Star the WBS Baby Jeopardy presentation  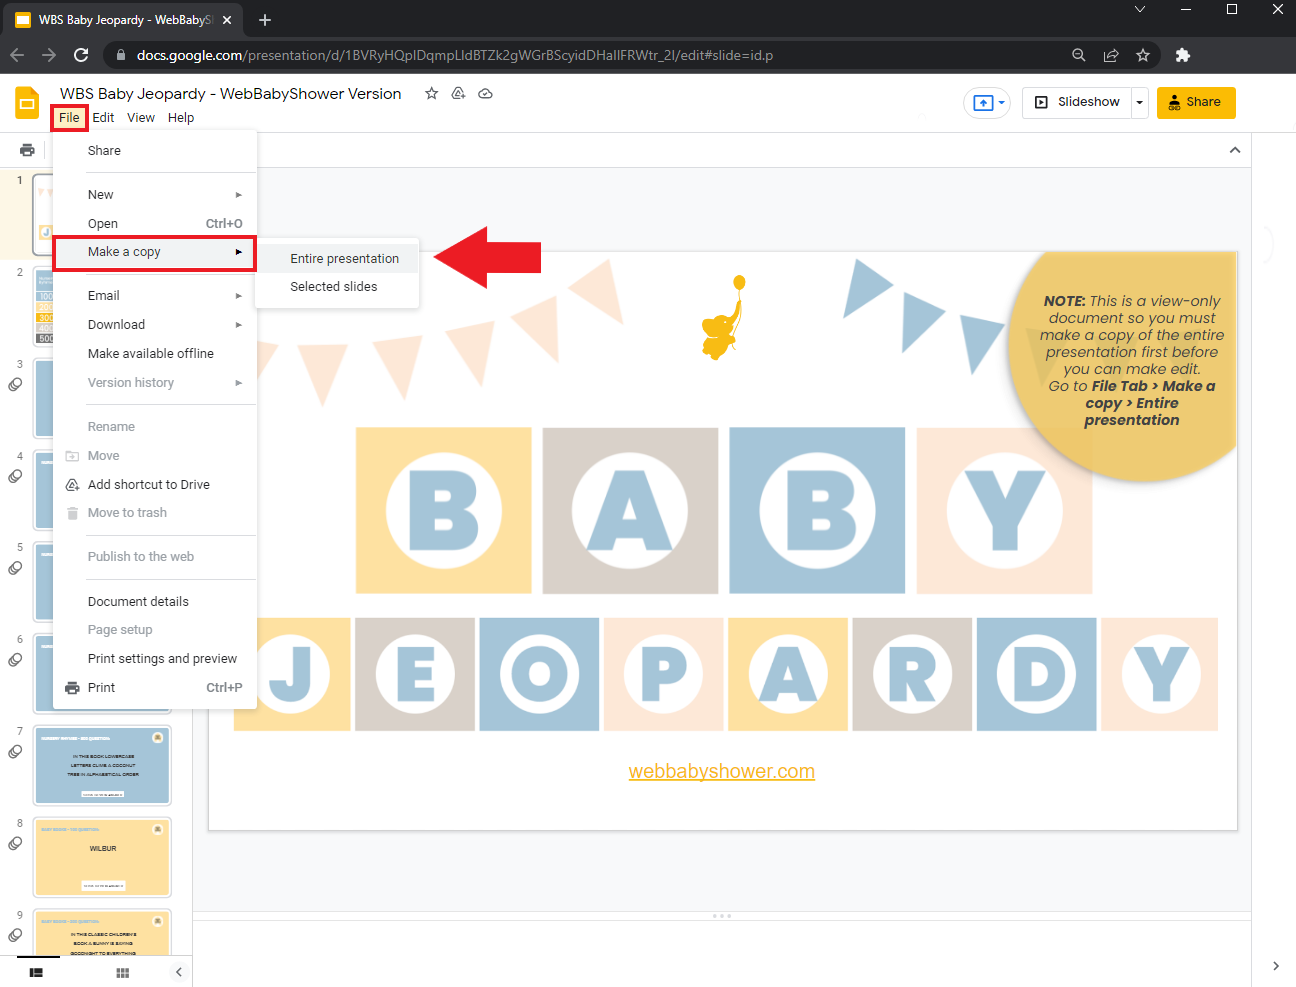pos(432,93)
